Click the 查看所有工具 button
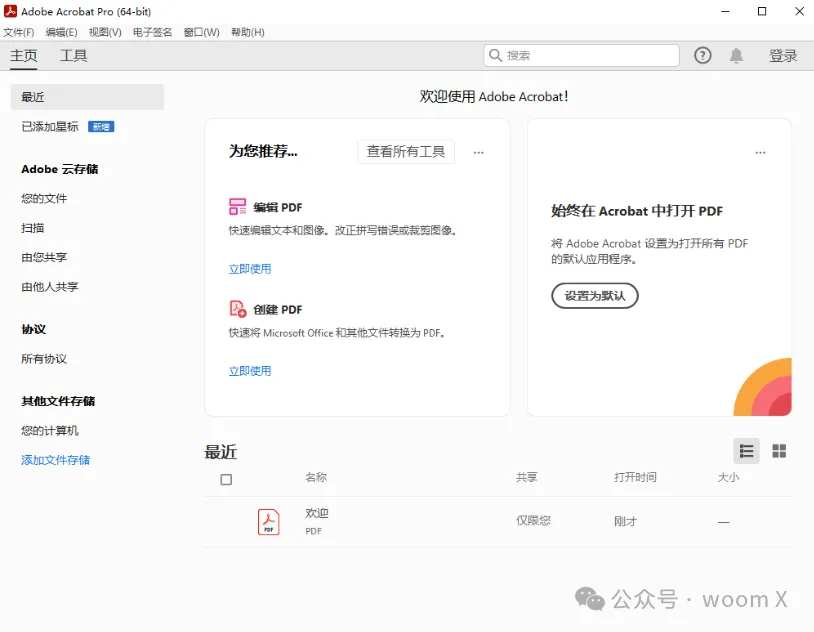The height and width of the screenshot is (632, 814). click(x=406, y=152)
